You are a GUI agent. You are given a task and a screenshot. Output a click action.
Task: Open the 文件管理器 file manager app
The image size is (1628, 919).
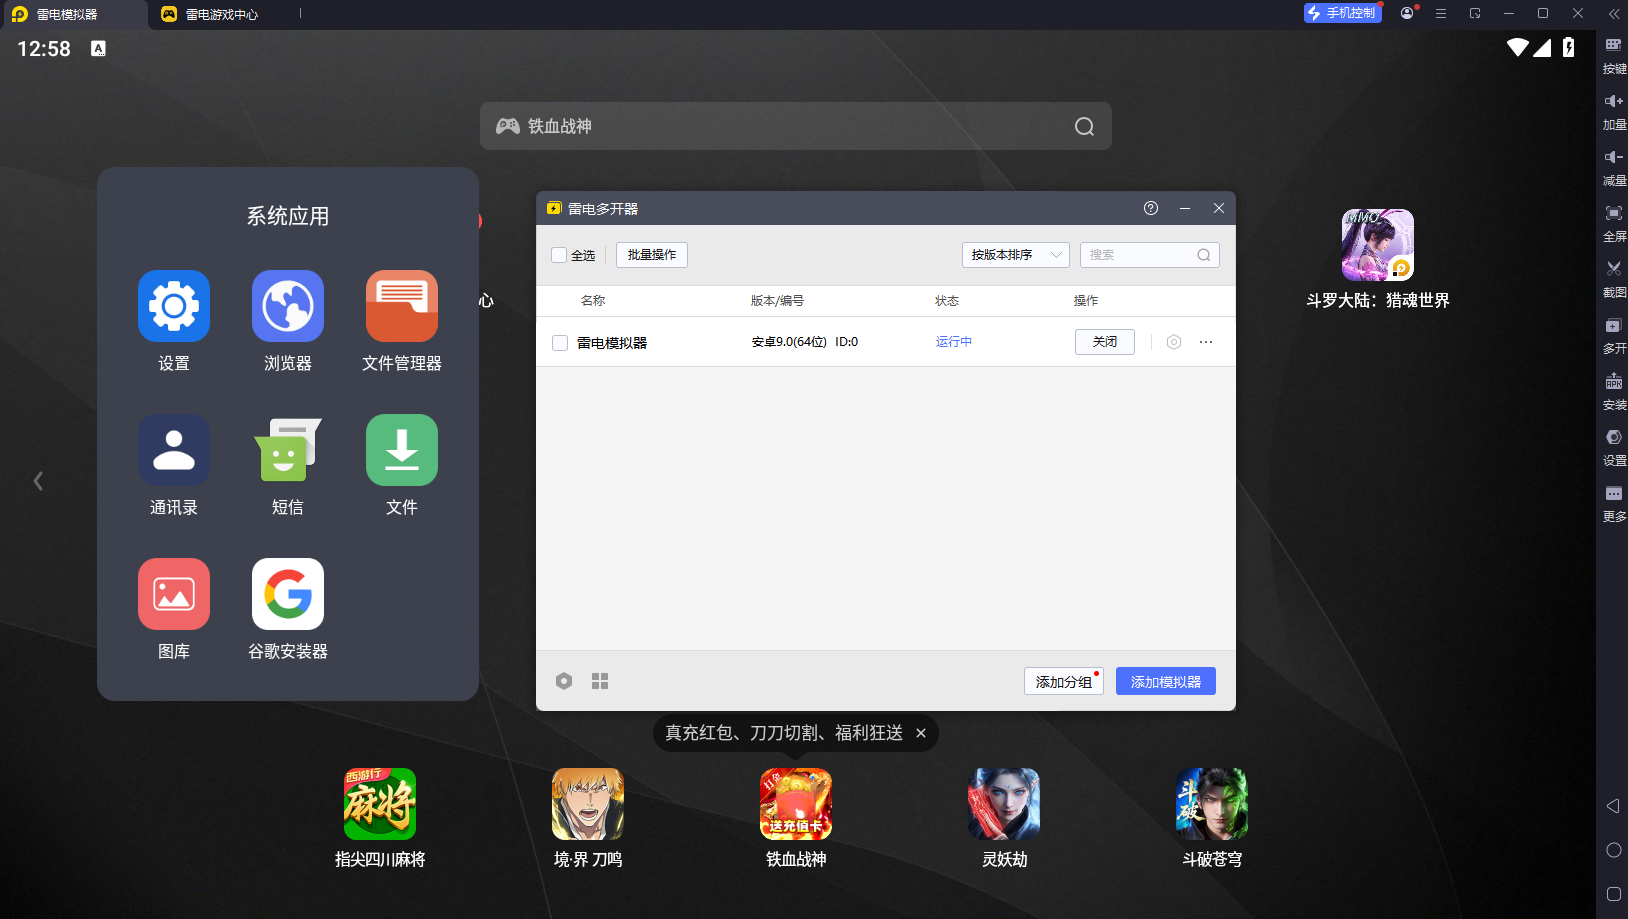(401, 307)
